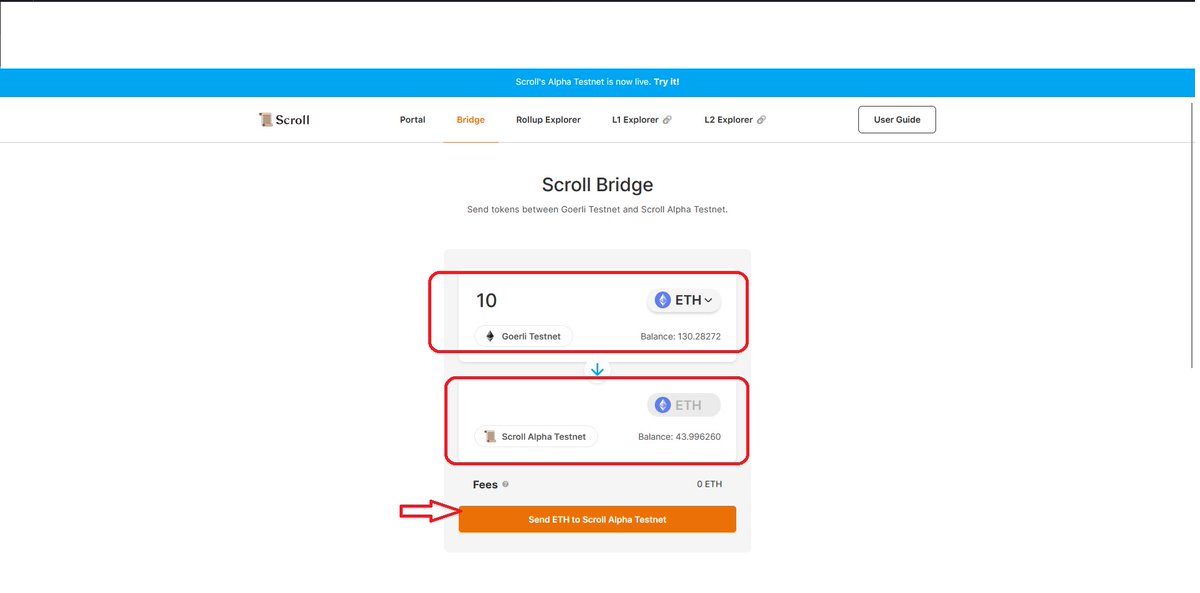Image resolution: width=1200 pixels, height=593 pixels.
Task: Open L1 Explorer link
Action: 641,120
